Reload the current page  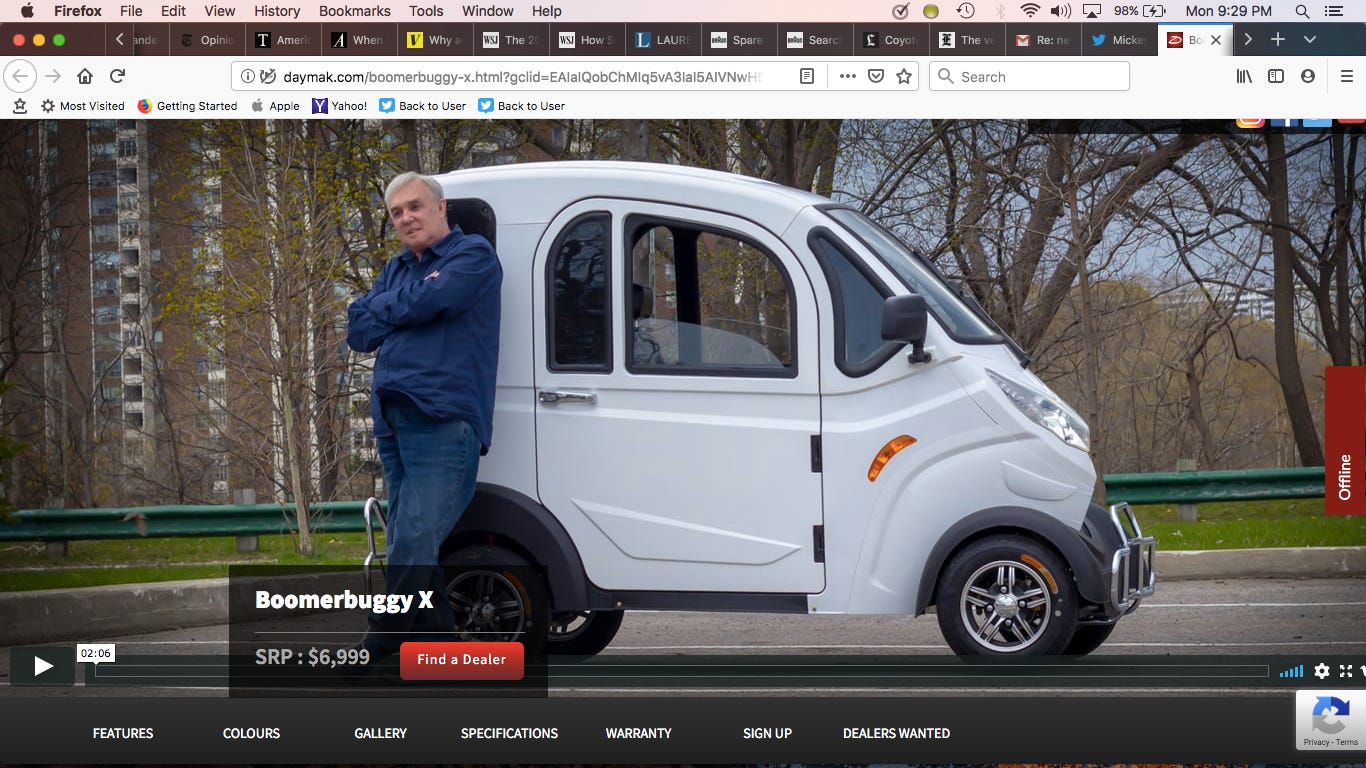coord(117,76)
